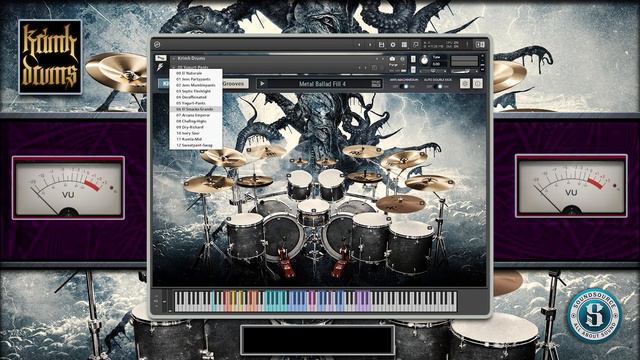Image resolution: width=640 pixels, height=360 pixels.
Task: Select 00 El Naturale preset
Action: (196, 73)
